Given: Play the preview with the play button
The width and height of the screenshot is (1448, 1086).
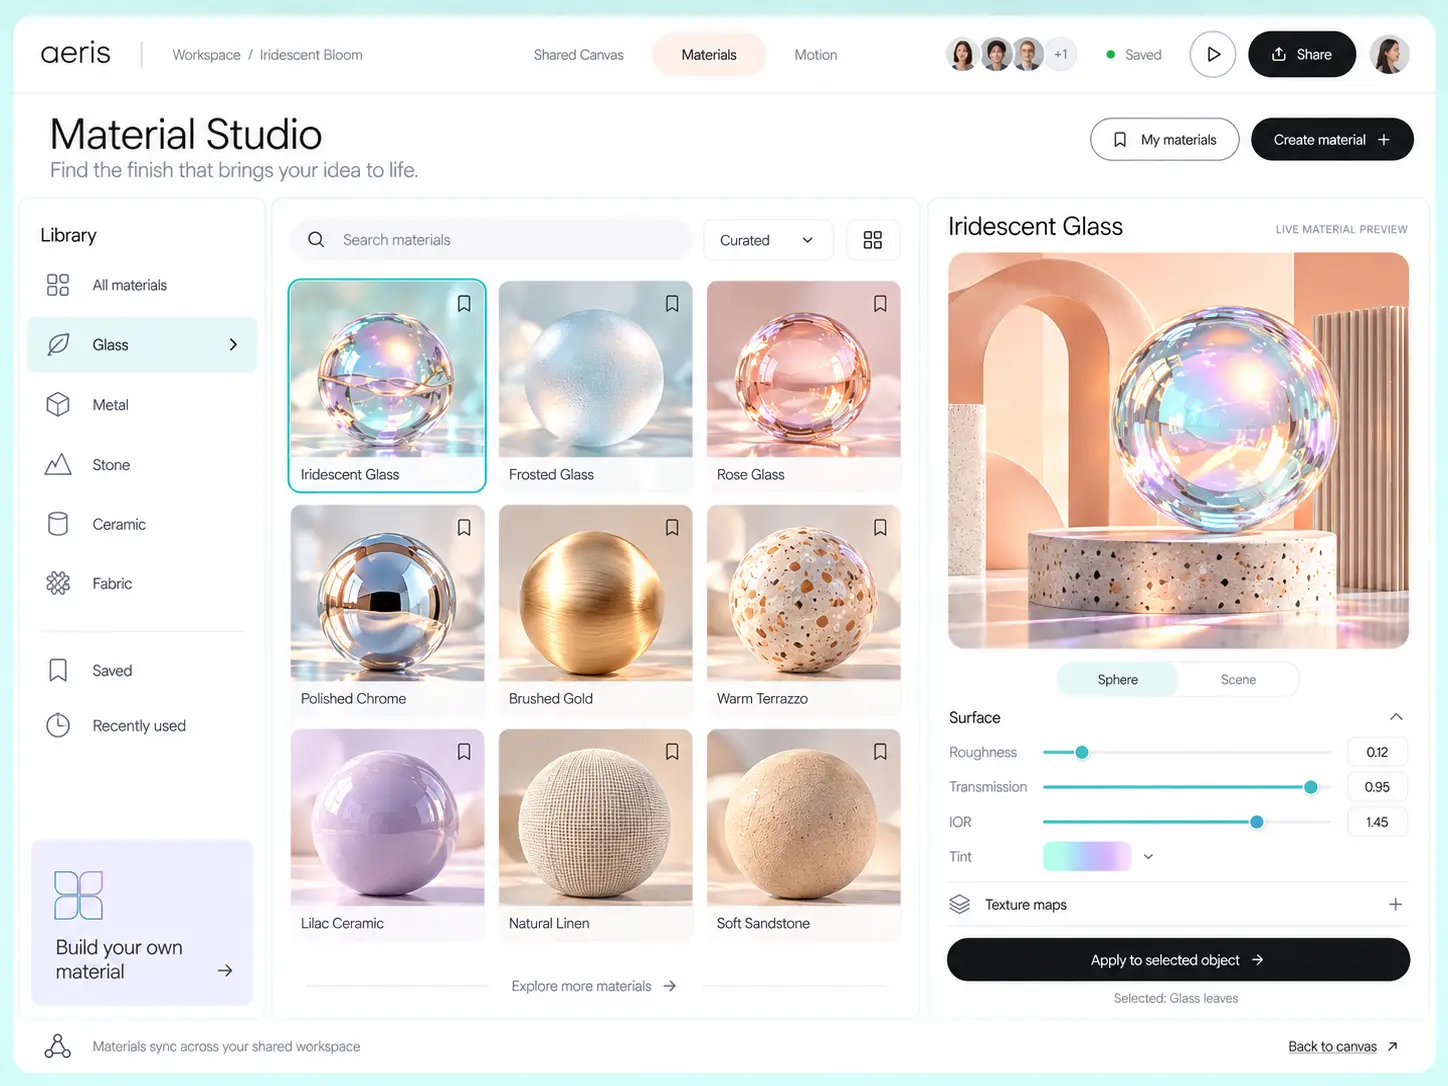Looking at the screenshot, I should click(1213, 54).
